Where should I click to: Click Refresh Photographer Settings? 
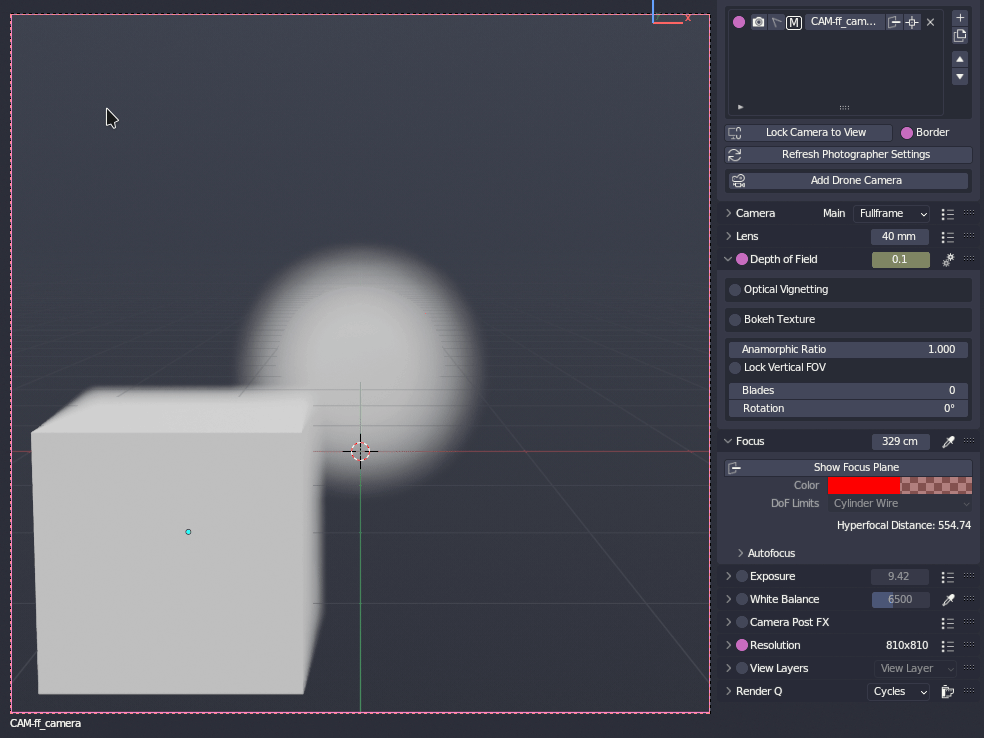coord(848,154)
